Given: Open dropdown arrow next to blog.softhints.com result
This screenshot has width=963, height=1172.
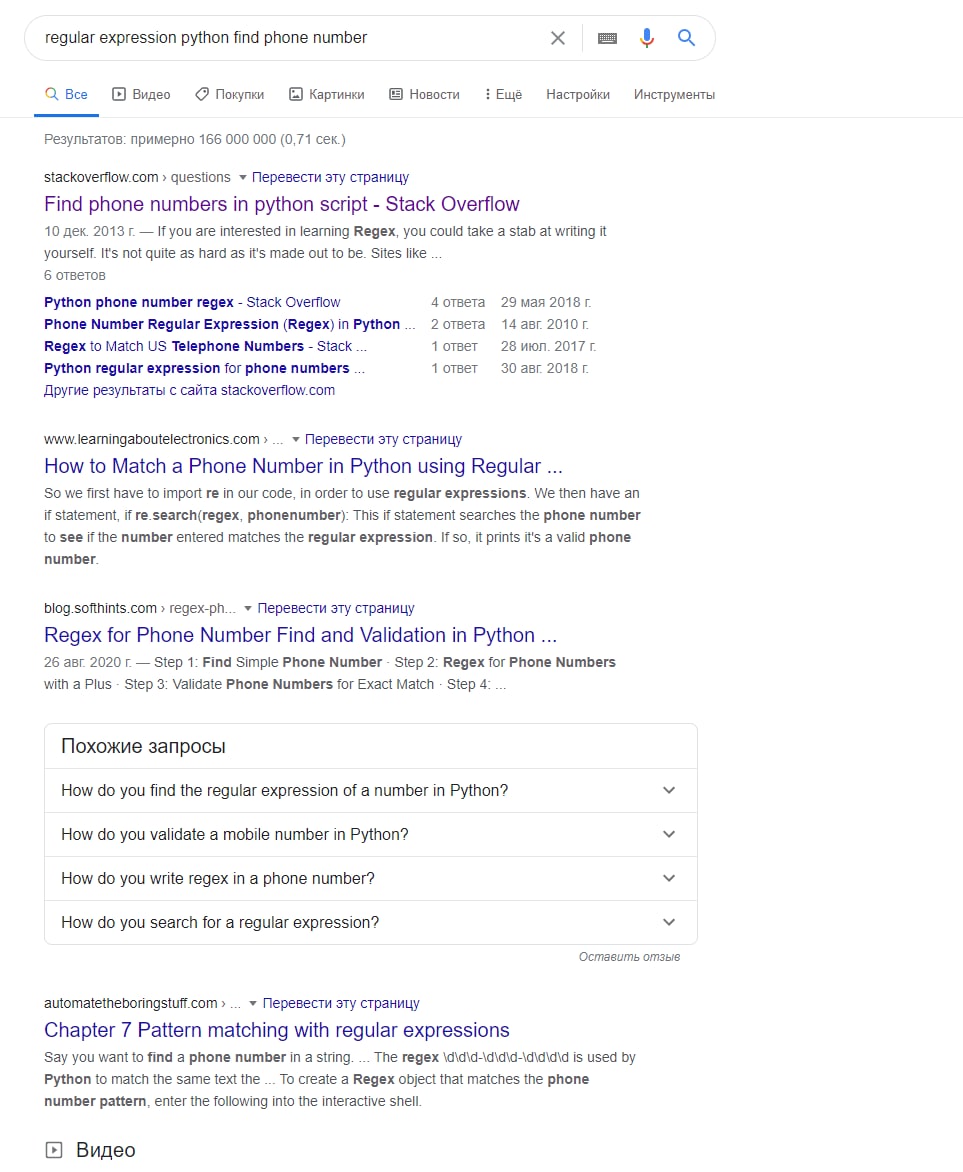Looking at the screenshot, I should click(x=247, y=608).
